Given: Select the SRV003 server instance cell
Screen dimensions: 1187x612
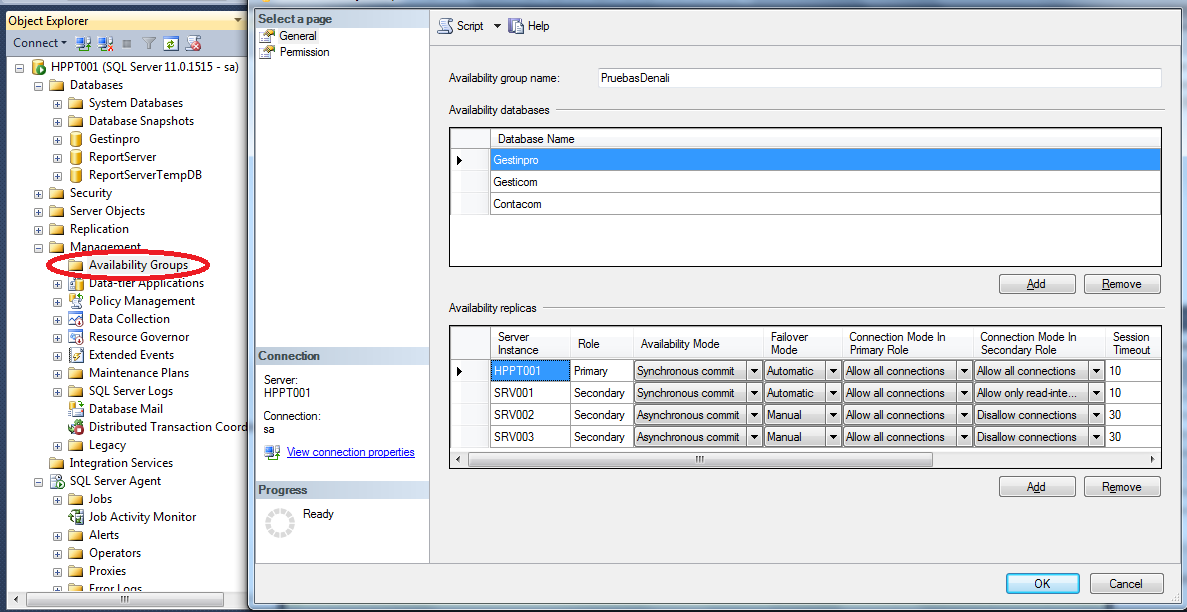Looking at the screenshot, I should click(530, 437).
